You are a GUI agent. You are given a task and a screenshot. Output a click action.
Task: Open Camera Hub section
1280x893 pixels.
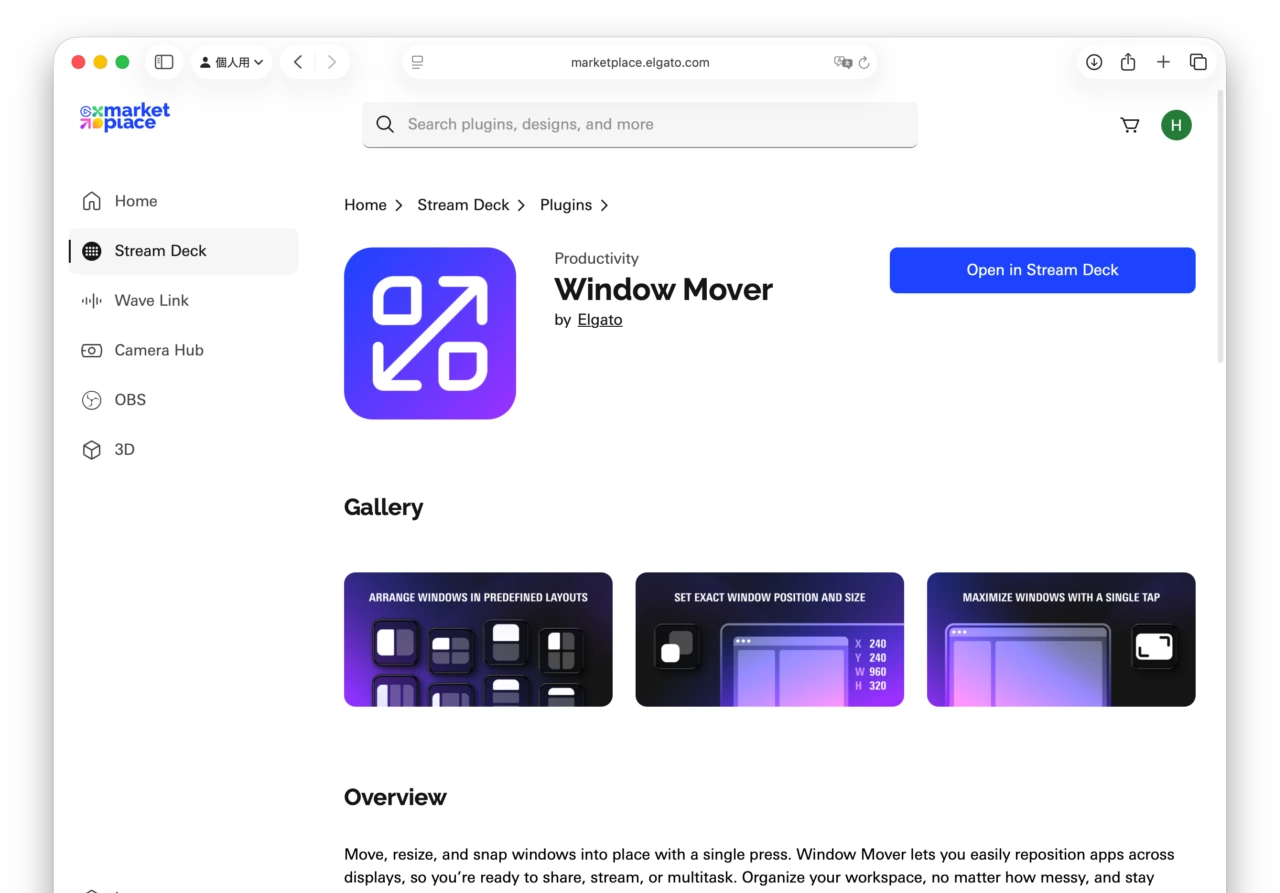[x=158, y=350]
